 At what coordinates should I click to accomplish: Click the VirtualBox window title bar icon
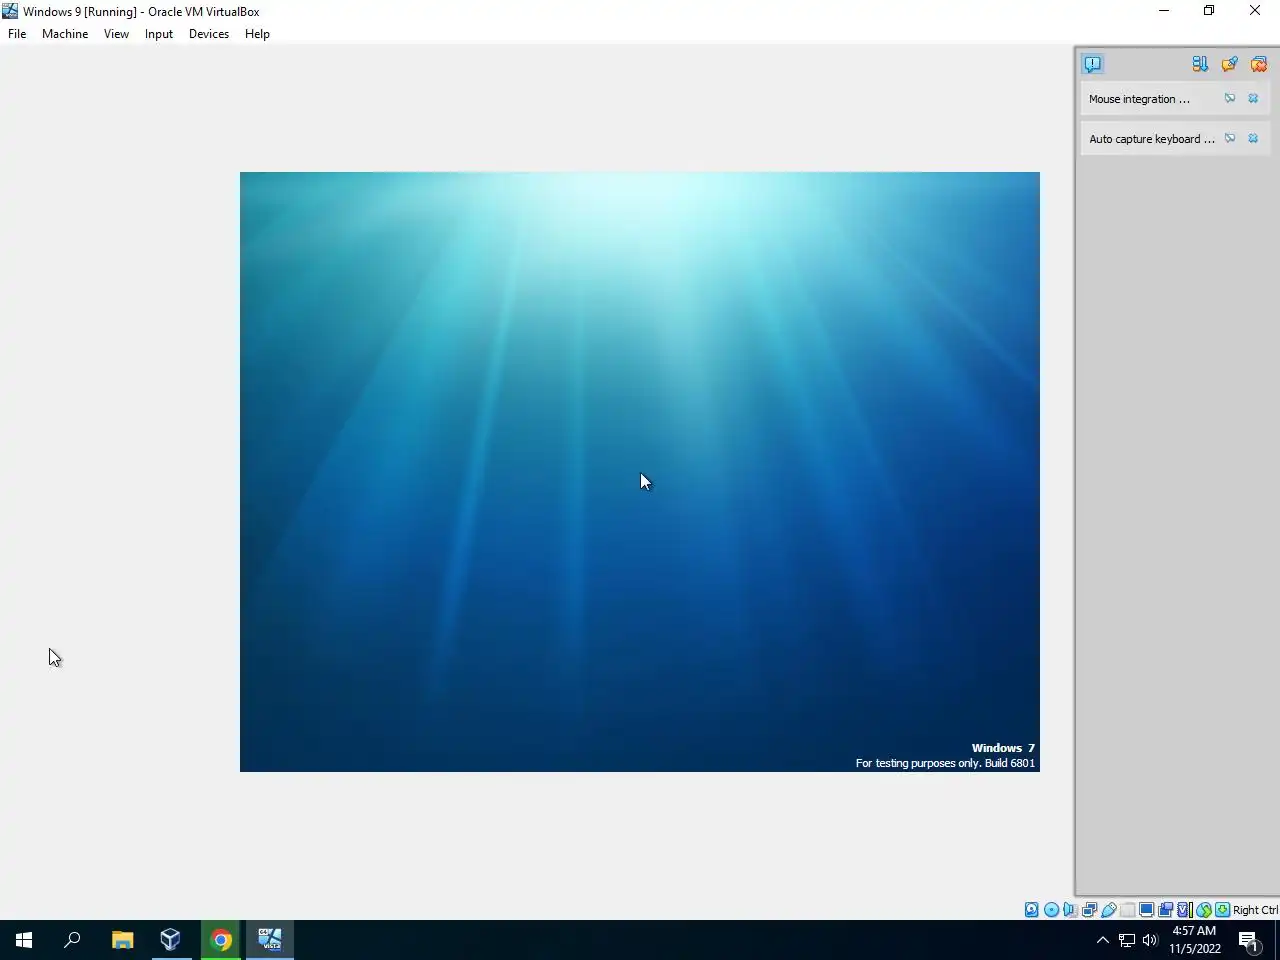pos(10,11)
